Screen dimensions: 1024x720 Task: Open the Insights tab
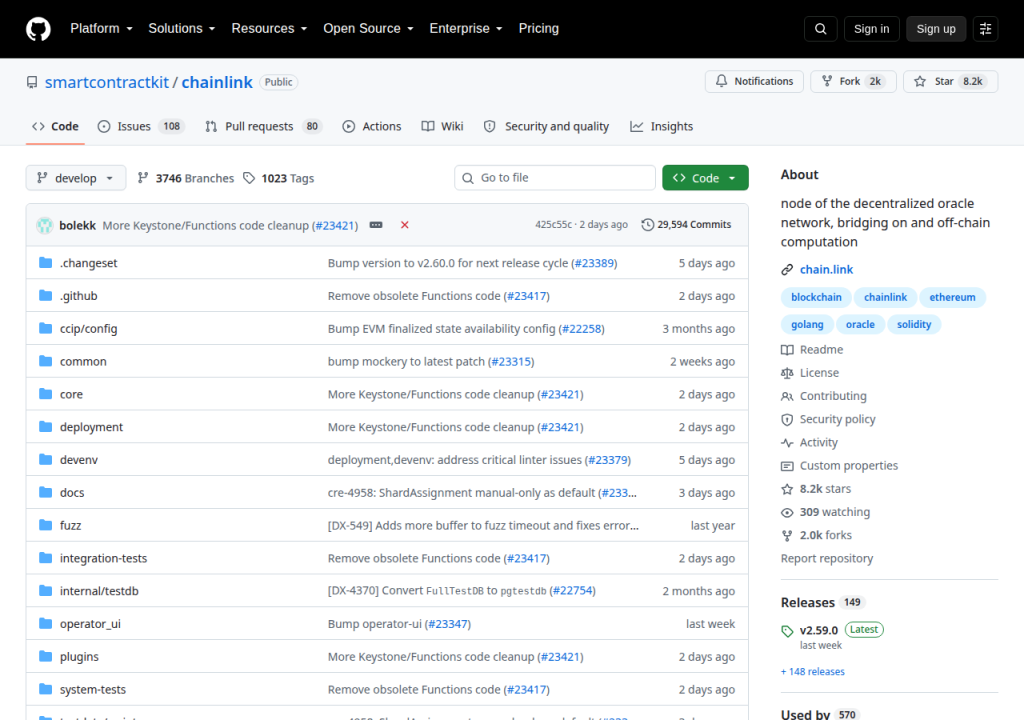coord(661,126)
